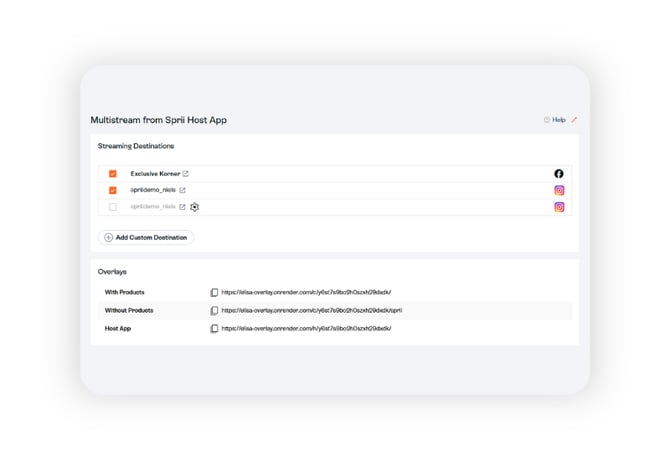670x460 pixels.
Task: Copy the Host App overlay URL
Action: point(214,328)
